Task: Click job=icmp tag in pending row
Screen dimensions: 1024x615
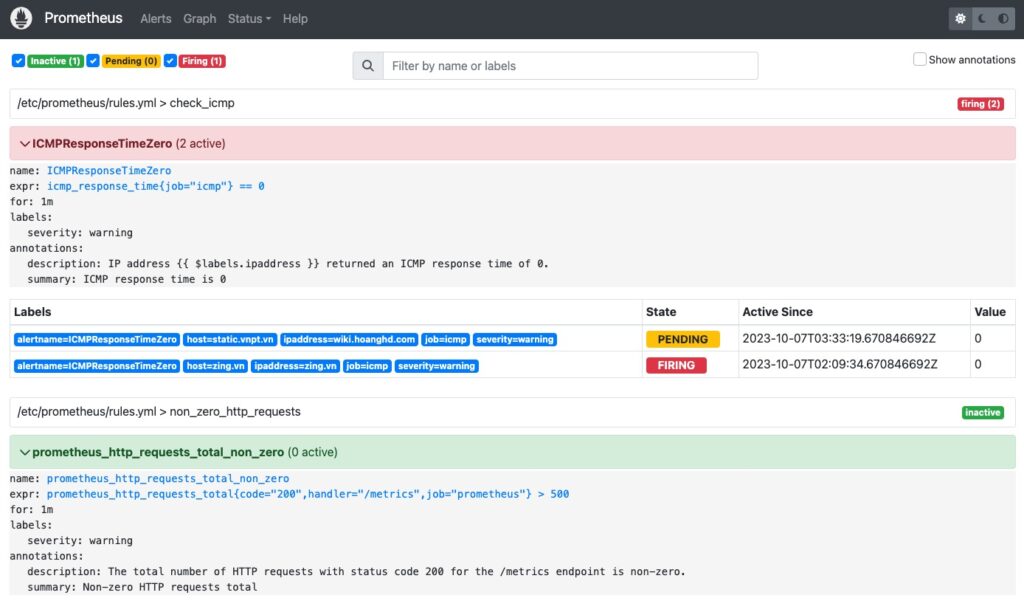Action: (445, 339)
